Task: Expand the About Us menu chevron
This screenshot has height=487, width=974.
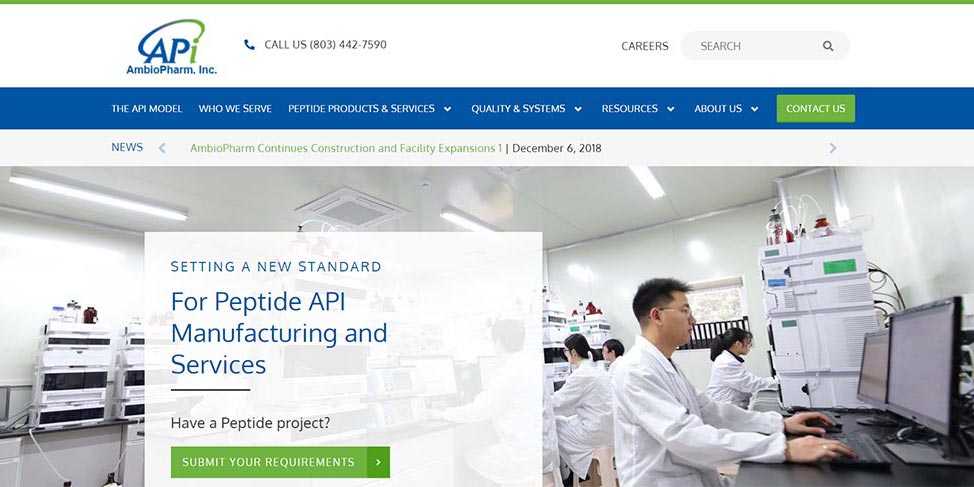Action: (754, 109)
